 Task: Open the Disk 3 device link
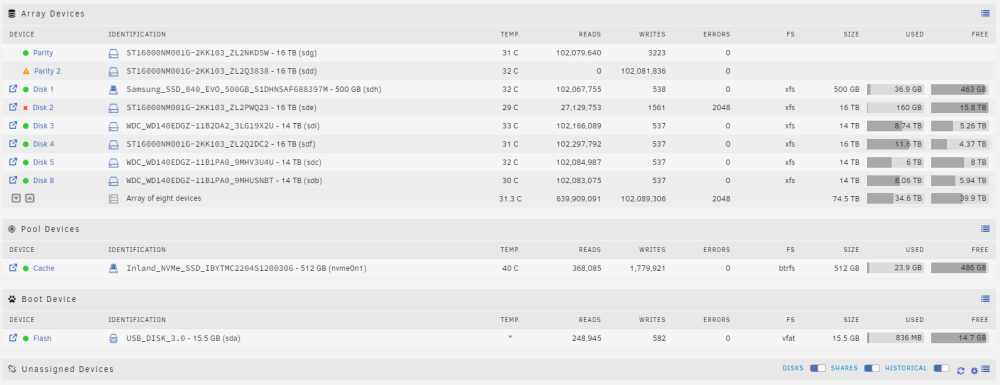click(43, 126)
